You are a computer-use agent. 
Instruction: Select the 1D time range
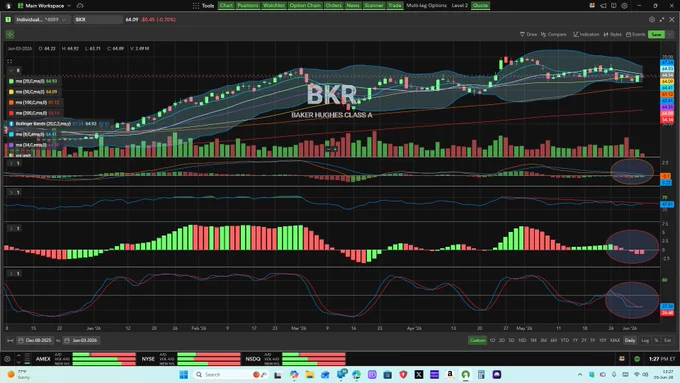point(492,340)
